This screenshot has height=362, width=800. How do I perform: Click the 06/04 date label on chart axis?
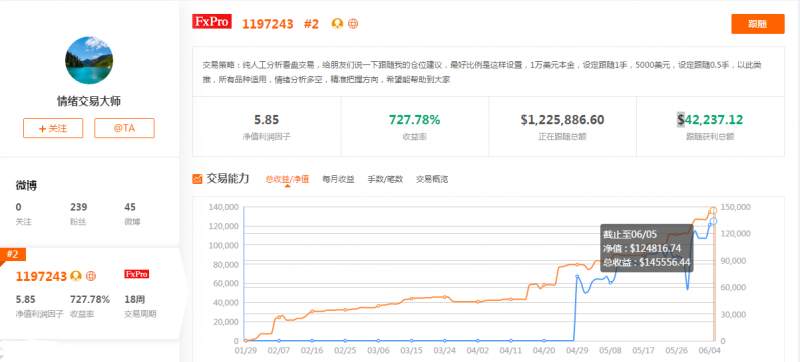coord(709,351)
